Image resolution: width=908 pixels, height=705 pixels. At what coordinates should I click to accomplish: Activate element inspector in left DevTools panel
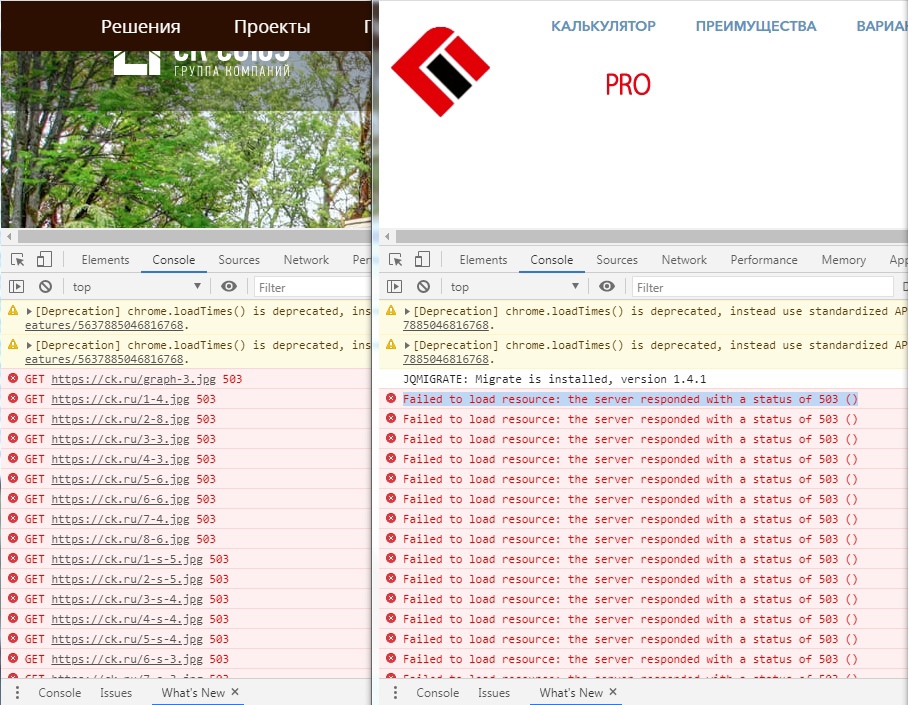(17, 260)
